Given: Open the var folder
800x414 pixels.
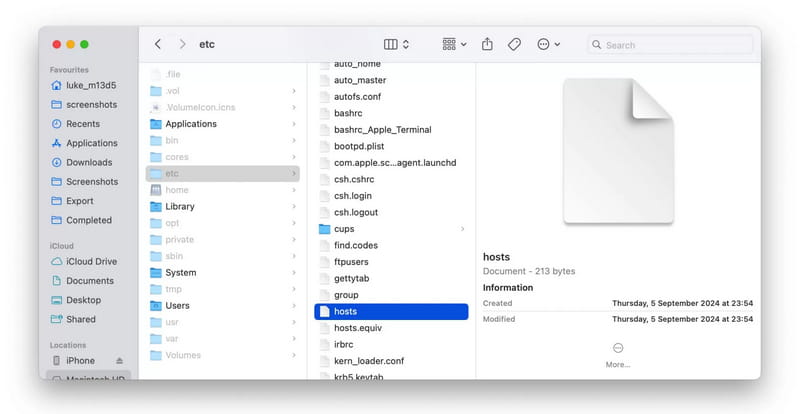Looking at the screenshot, I should tap(222, 338).
